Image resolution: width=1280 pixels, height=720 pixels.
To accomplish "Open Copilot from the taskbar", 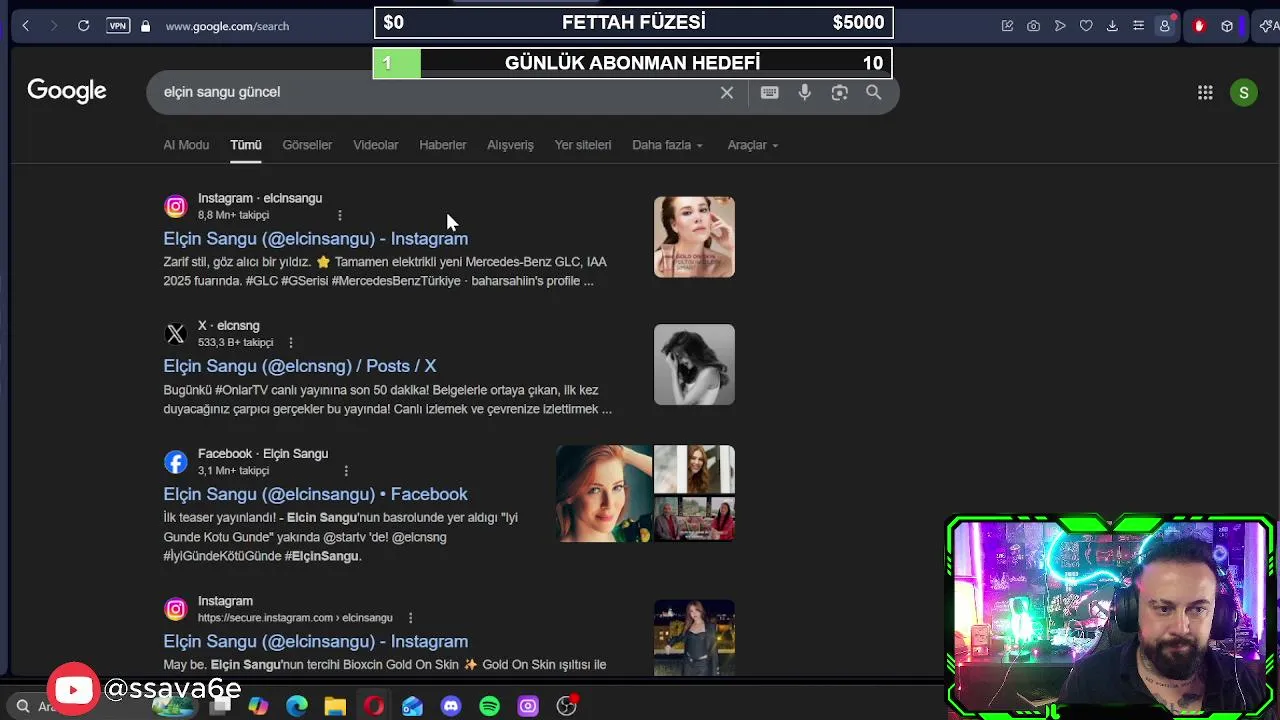I will [x=258, y=706].
